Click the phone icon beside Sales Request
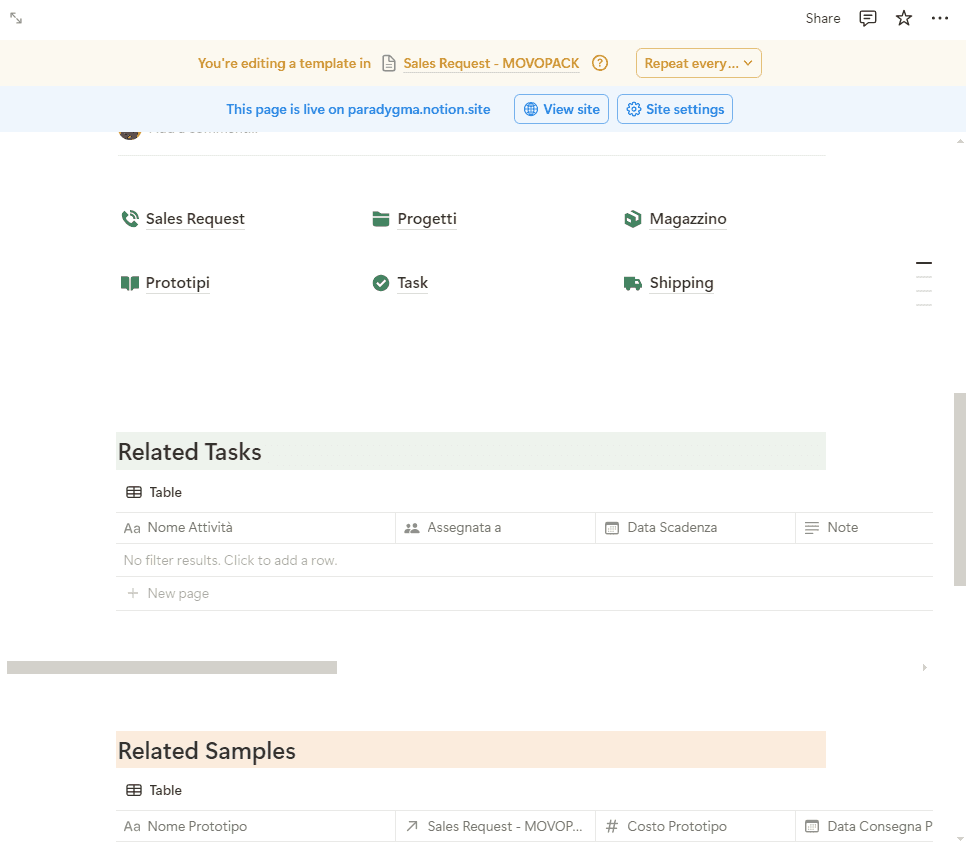966x842 pixels. pos(129,218)
